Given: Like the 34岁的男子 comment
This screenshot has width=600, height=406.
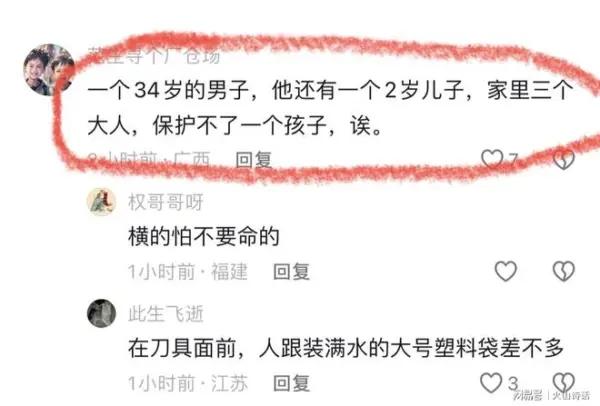Looking at the screenshot, I should (x=492, y=158).
